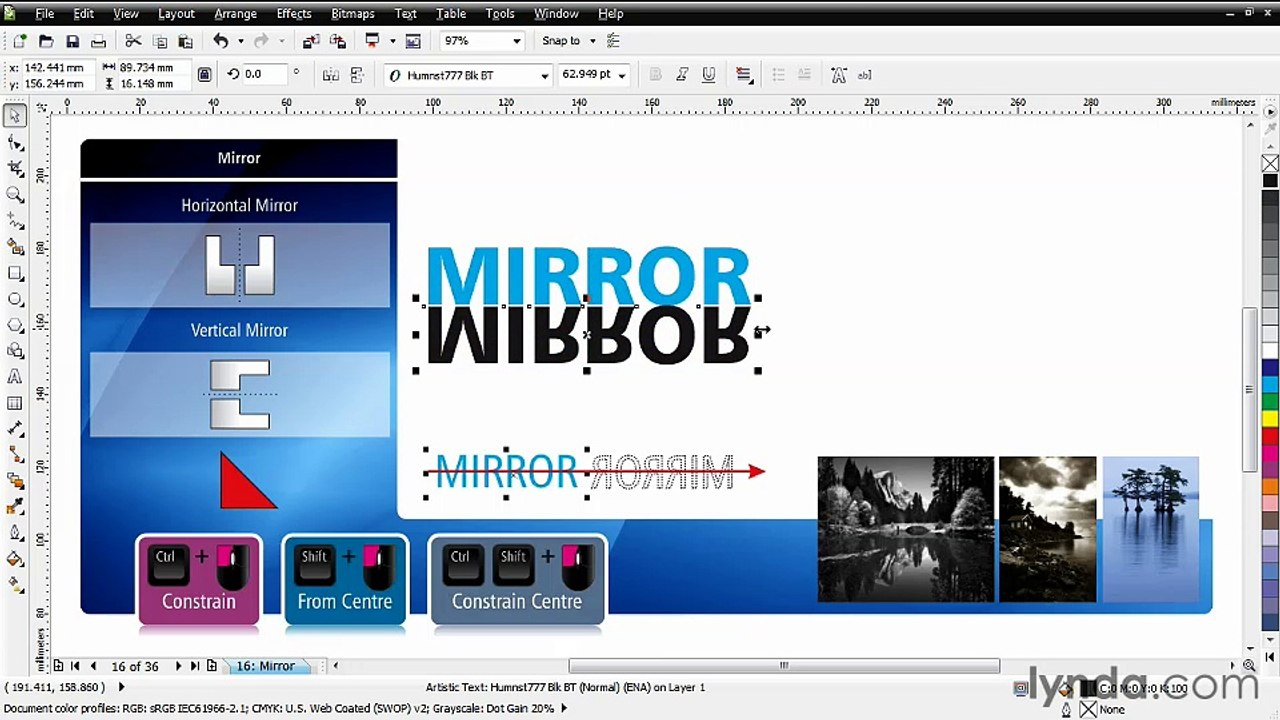Select the Blend interactive tool

pyautogui.click(x=15, y=481)
